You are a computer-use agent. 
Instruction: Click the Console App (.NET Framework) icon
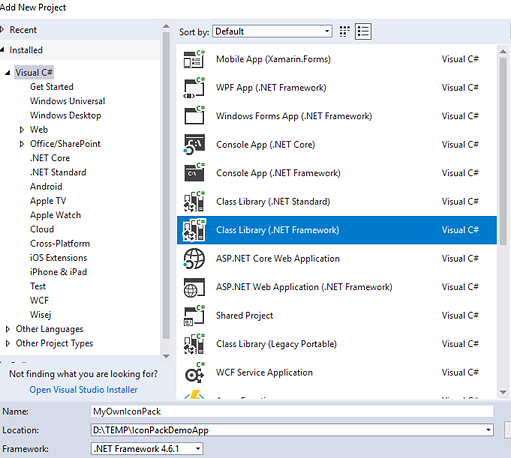point(194,173)
